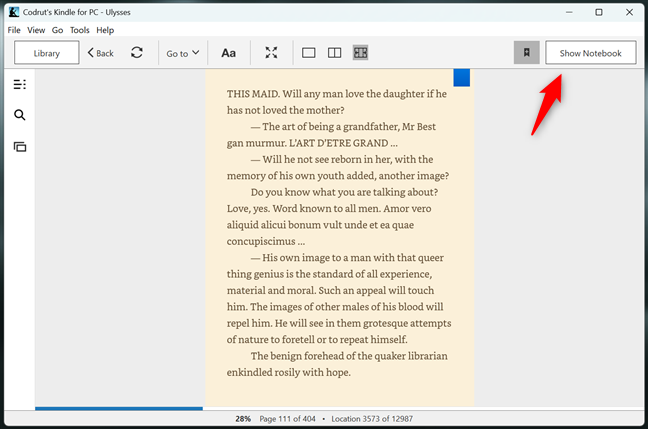This screenshot has height=429, width=648.
Task: Open the table of contents sidebar icon
Action: (x=19, y=85)
